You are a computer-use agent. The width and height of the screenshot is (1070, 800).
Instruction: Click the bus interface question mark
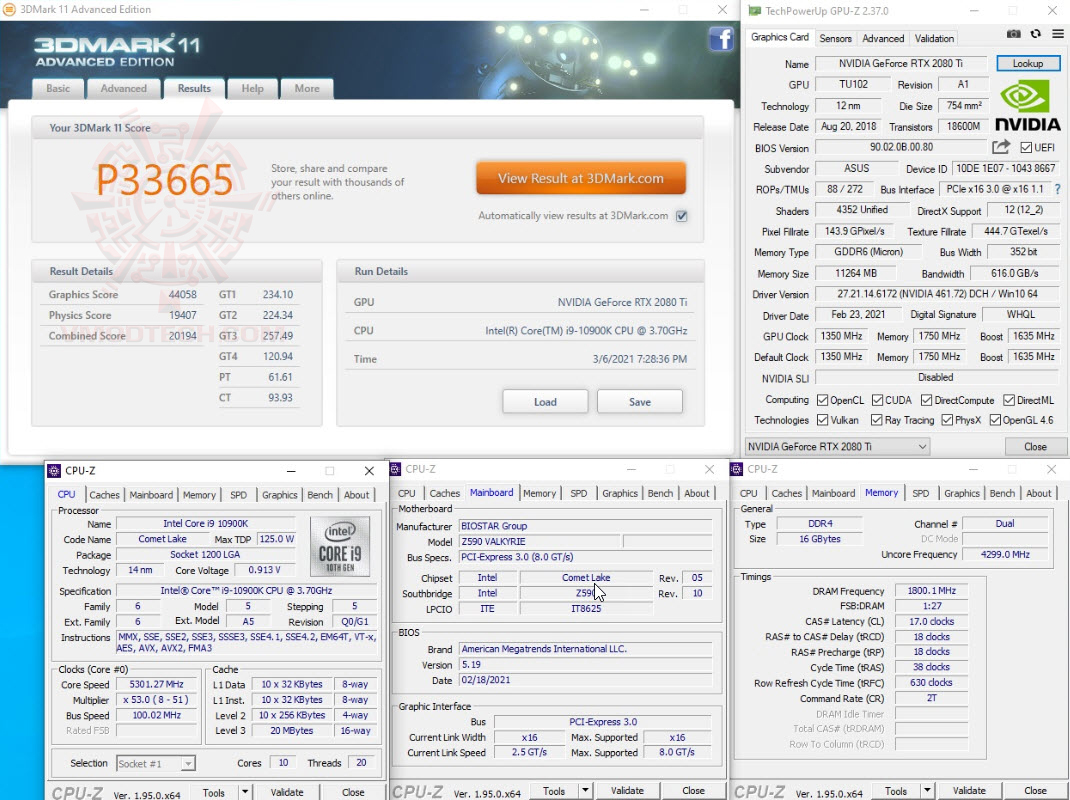pos(1058,189)
